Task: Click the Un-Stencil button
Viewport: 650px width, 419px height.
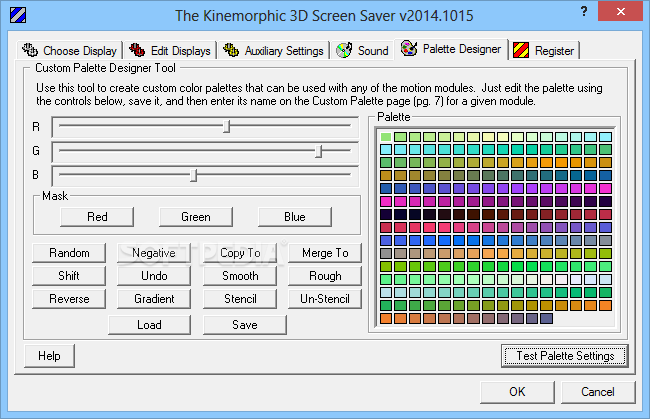Action: tap(325, 299)
